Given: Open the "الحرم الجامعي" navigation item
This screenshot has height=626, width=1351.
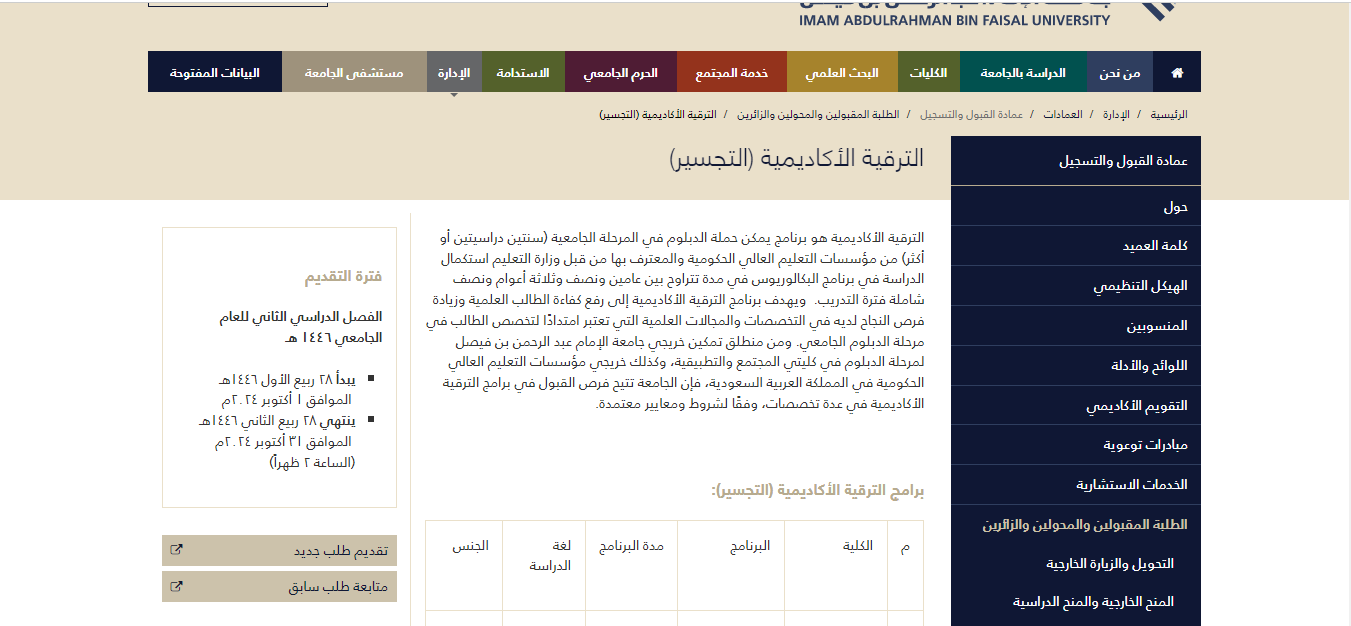Looking at the screenshot, I should (621, 72).
